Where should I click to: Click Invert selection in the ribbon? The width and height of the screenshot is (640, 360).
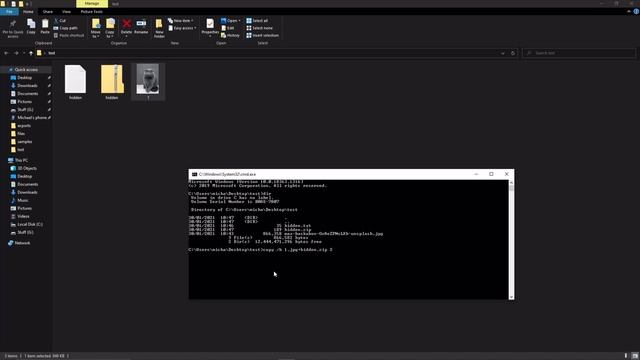point(262,36)
